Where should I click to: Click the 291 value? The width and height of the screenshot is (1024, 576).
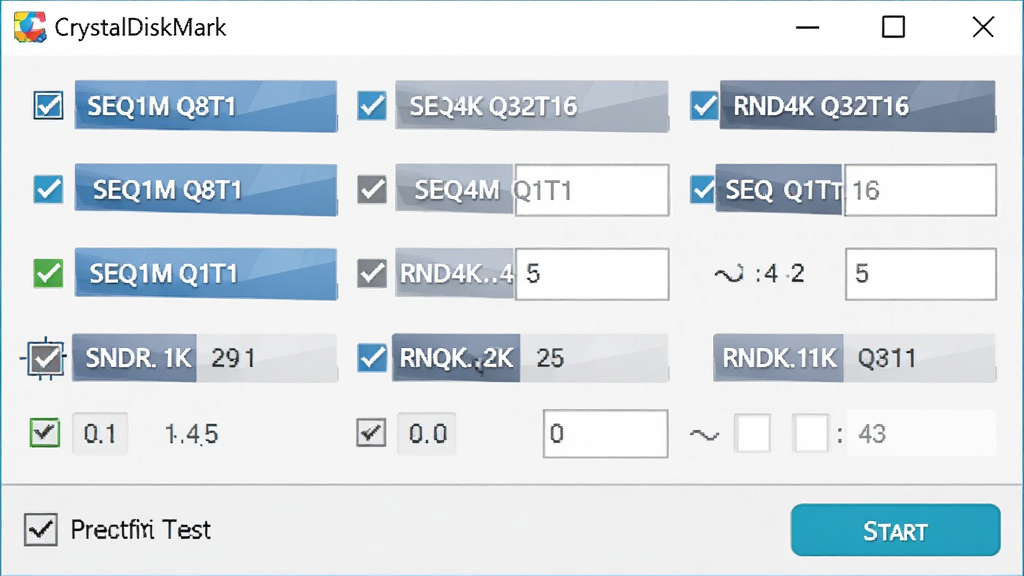point(233,358)
